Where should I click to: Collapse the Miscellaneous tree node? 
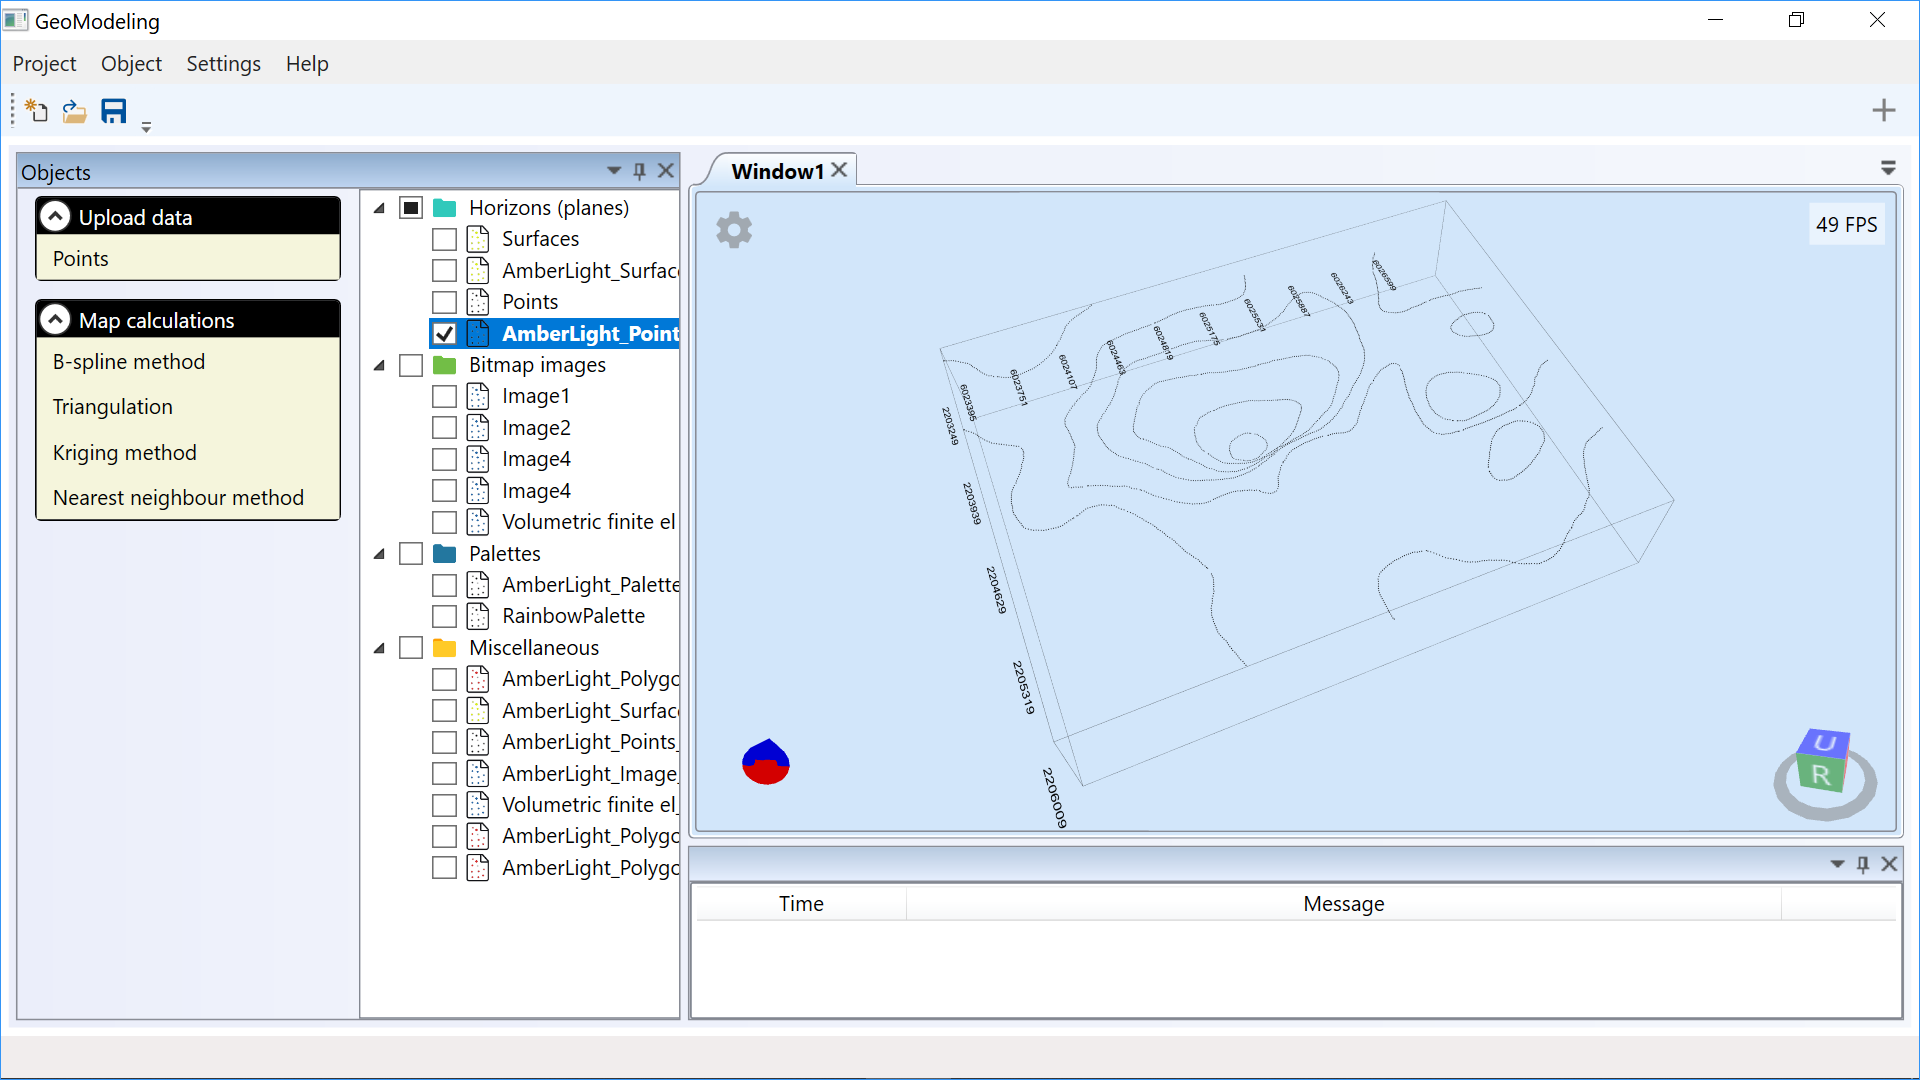coord(380,648)
